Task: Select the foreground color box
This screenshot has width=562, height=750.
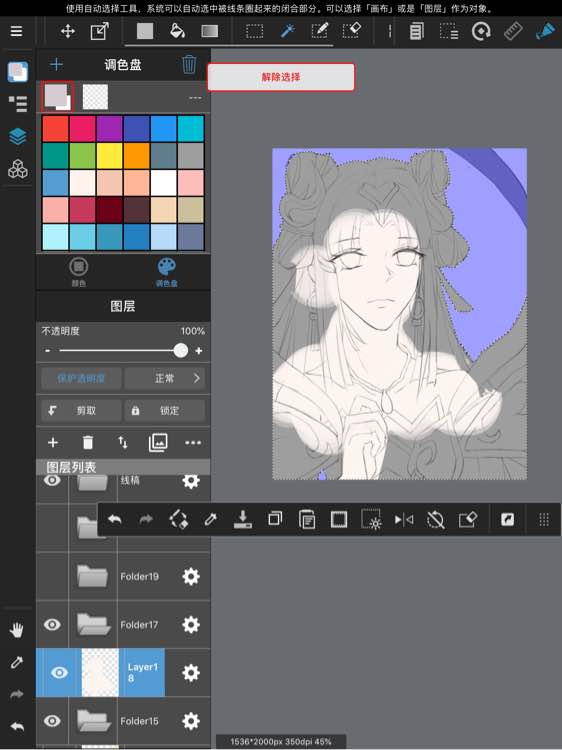Action: click(x=56, y=95)
